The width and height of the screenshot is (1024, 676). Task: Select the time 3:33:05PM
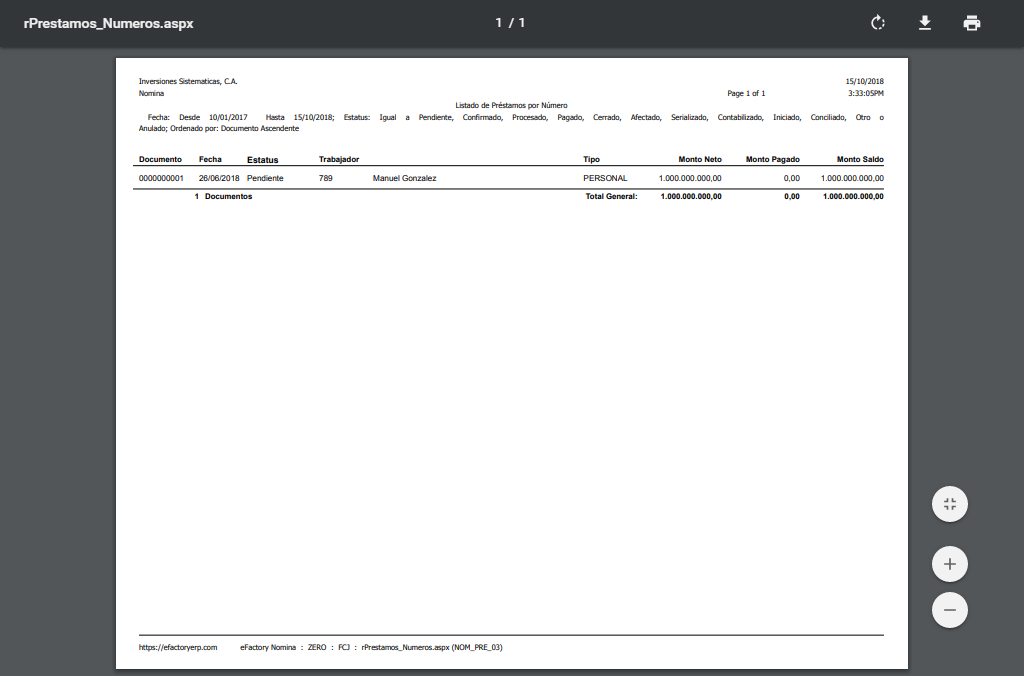[866, 93]
